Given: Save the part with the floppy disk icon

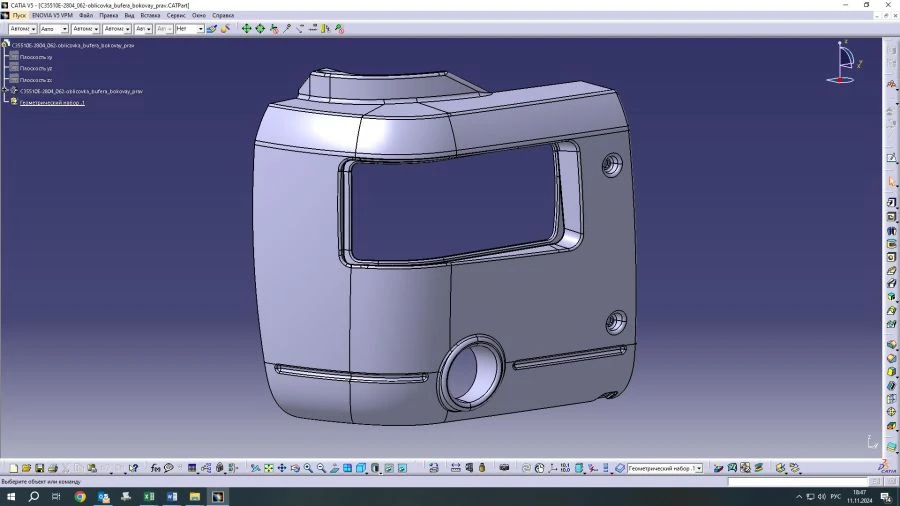Looking at the screenshot, I should tap(39, 468).
